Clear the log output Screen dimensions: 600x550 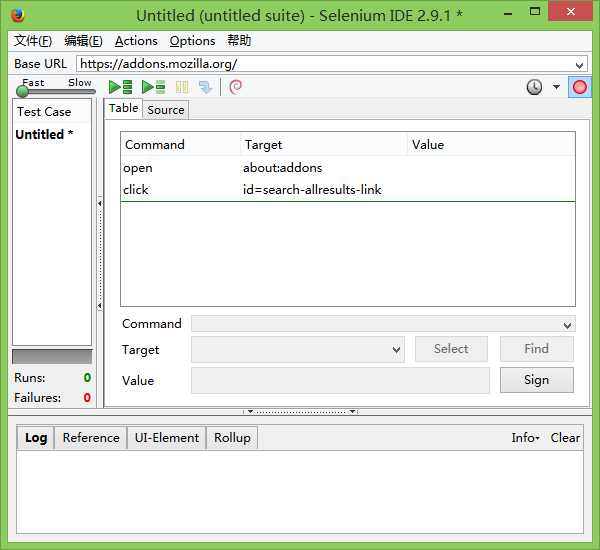[x=565, y=437]
